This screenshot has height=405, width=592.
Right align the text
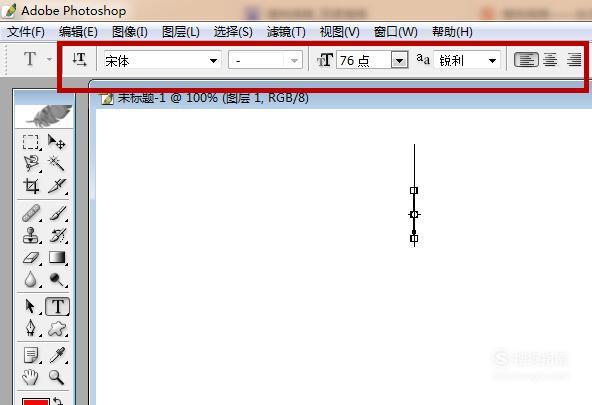tap(574, 60)
